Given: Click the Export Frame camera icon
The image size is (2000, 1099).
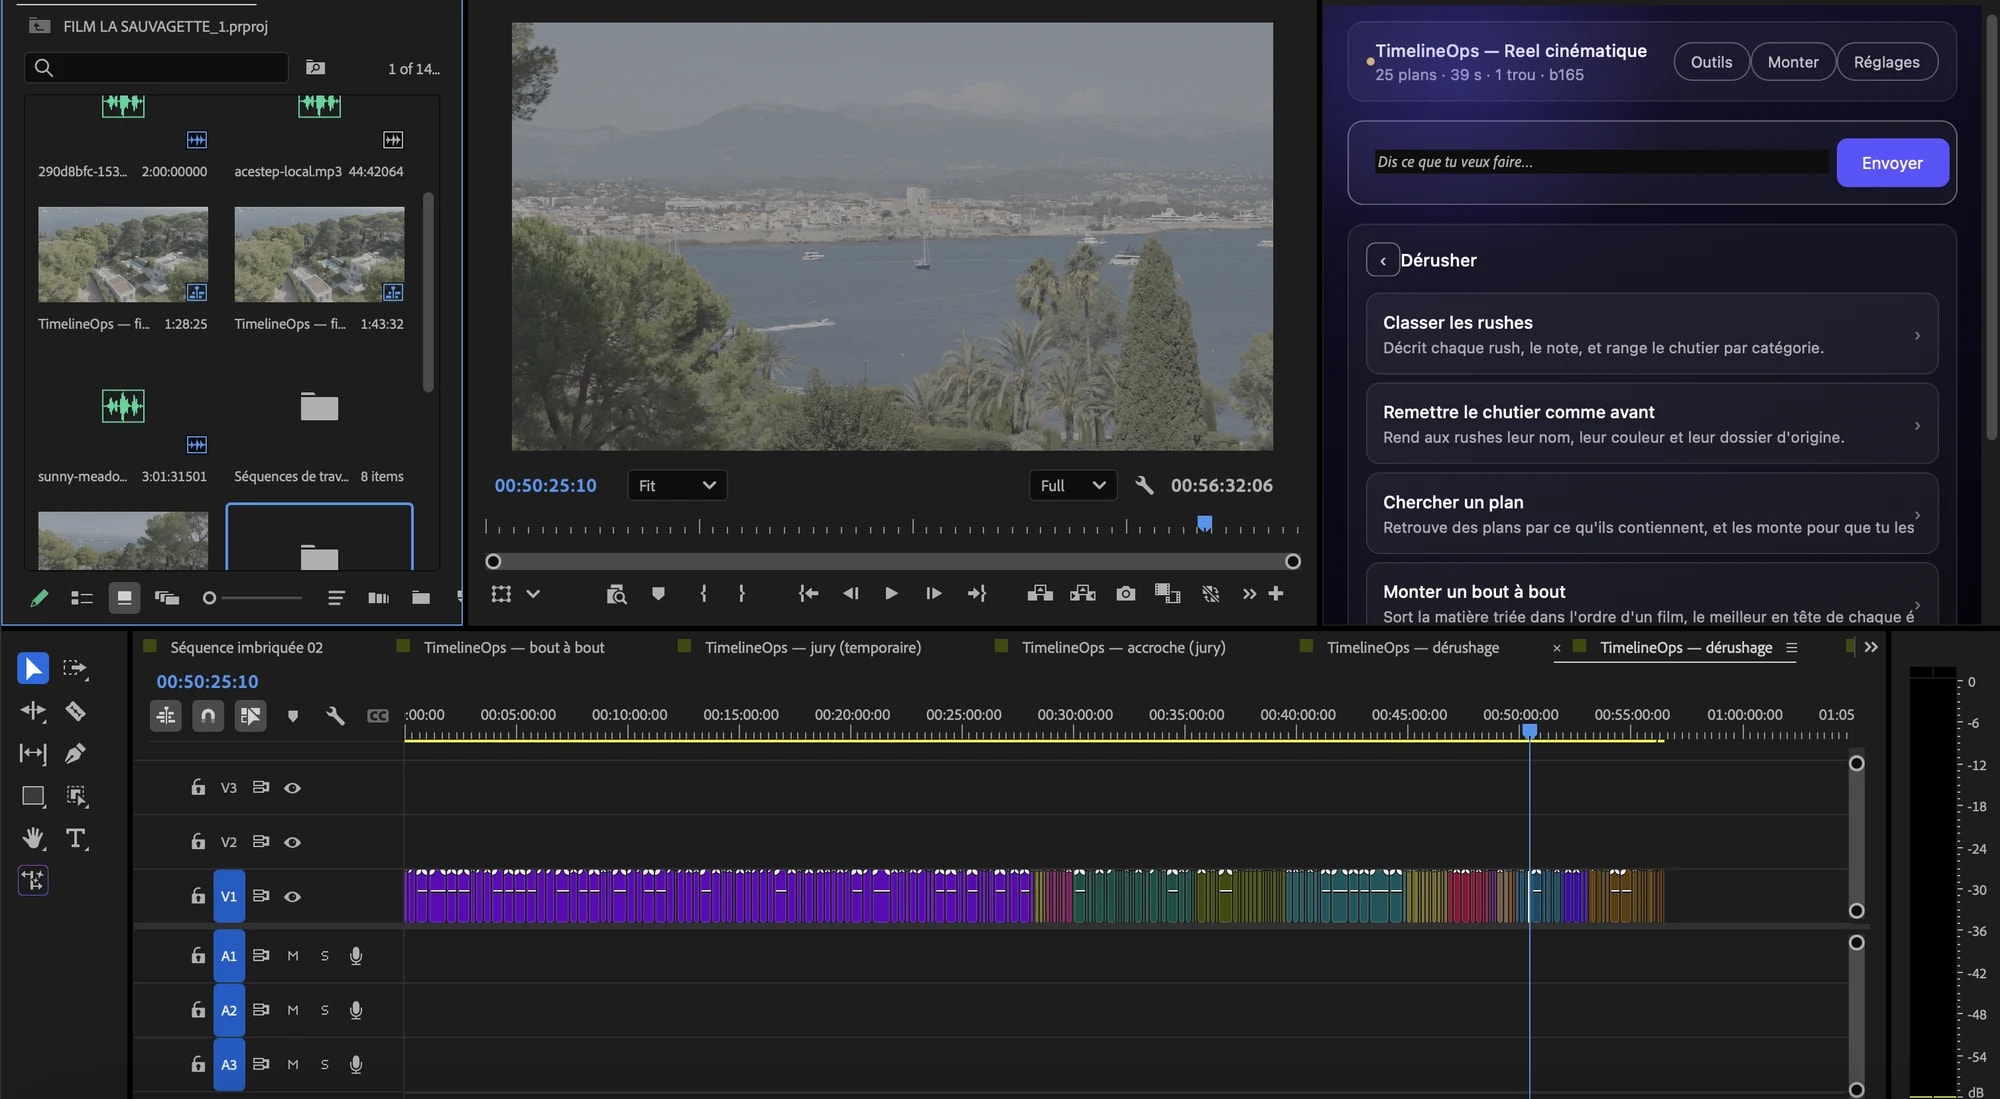Looking at the screenshot, I should point(1126,594).
